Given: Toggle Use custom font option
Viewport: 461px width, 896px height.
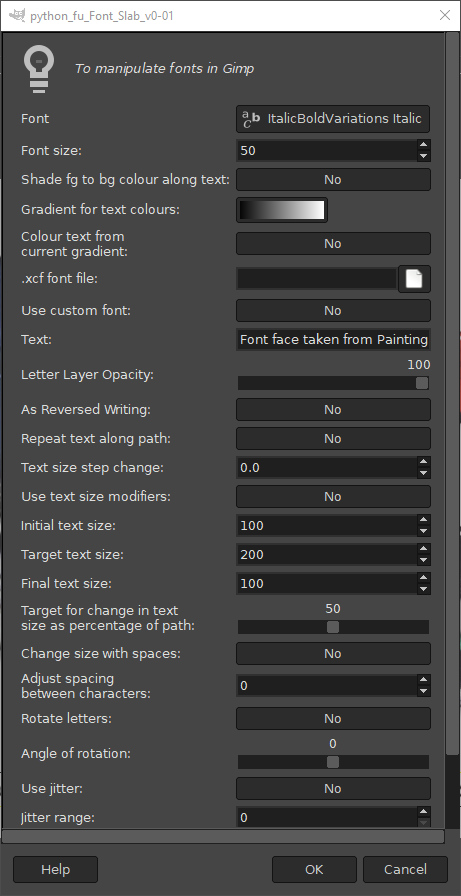Looking at the screenshot, I should pyautogui.click(x=333, y=310).
